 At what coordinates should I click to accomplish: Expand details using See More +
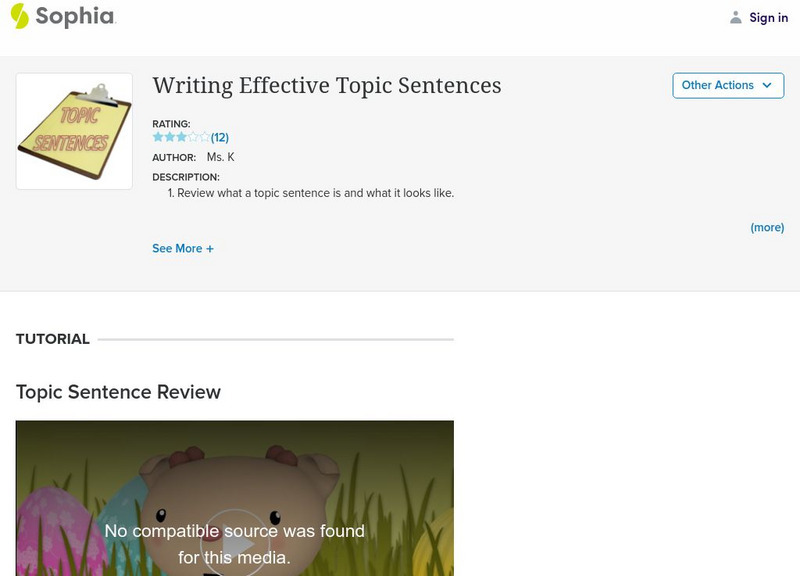[x=183, y=248]
